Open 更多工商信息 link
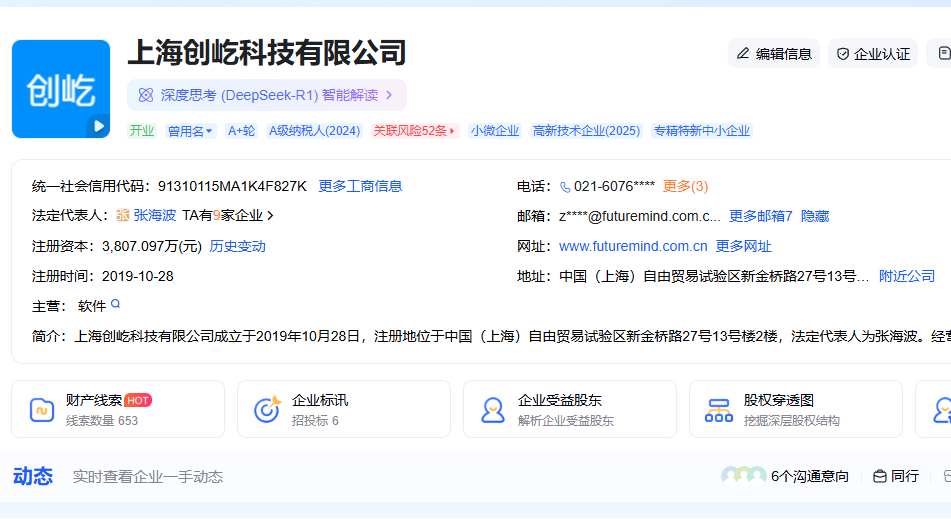Screen dimensions: 951x519 pos(360,186)
